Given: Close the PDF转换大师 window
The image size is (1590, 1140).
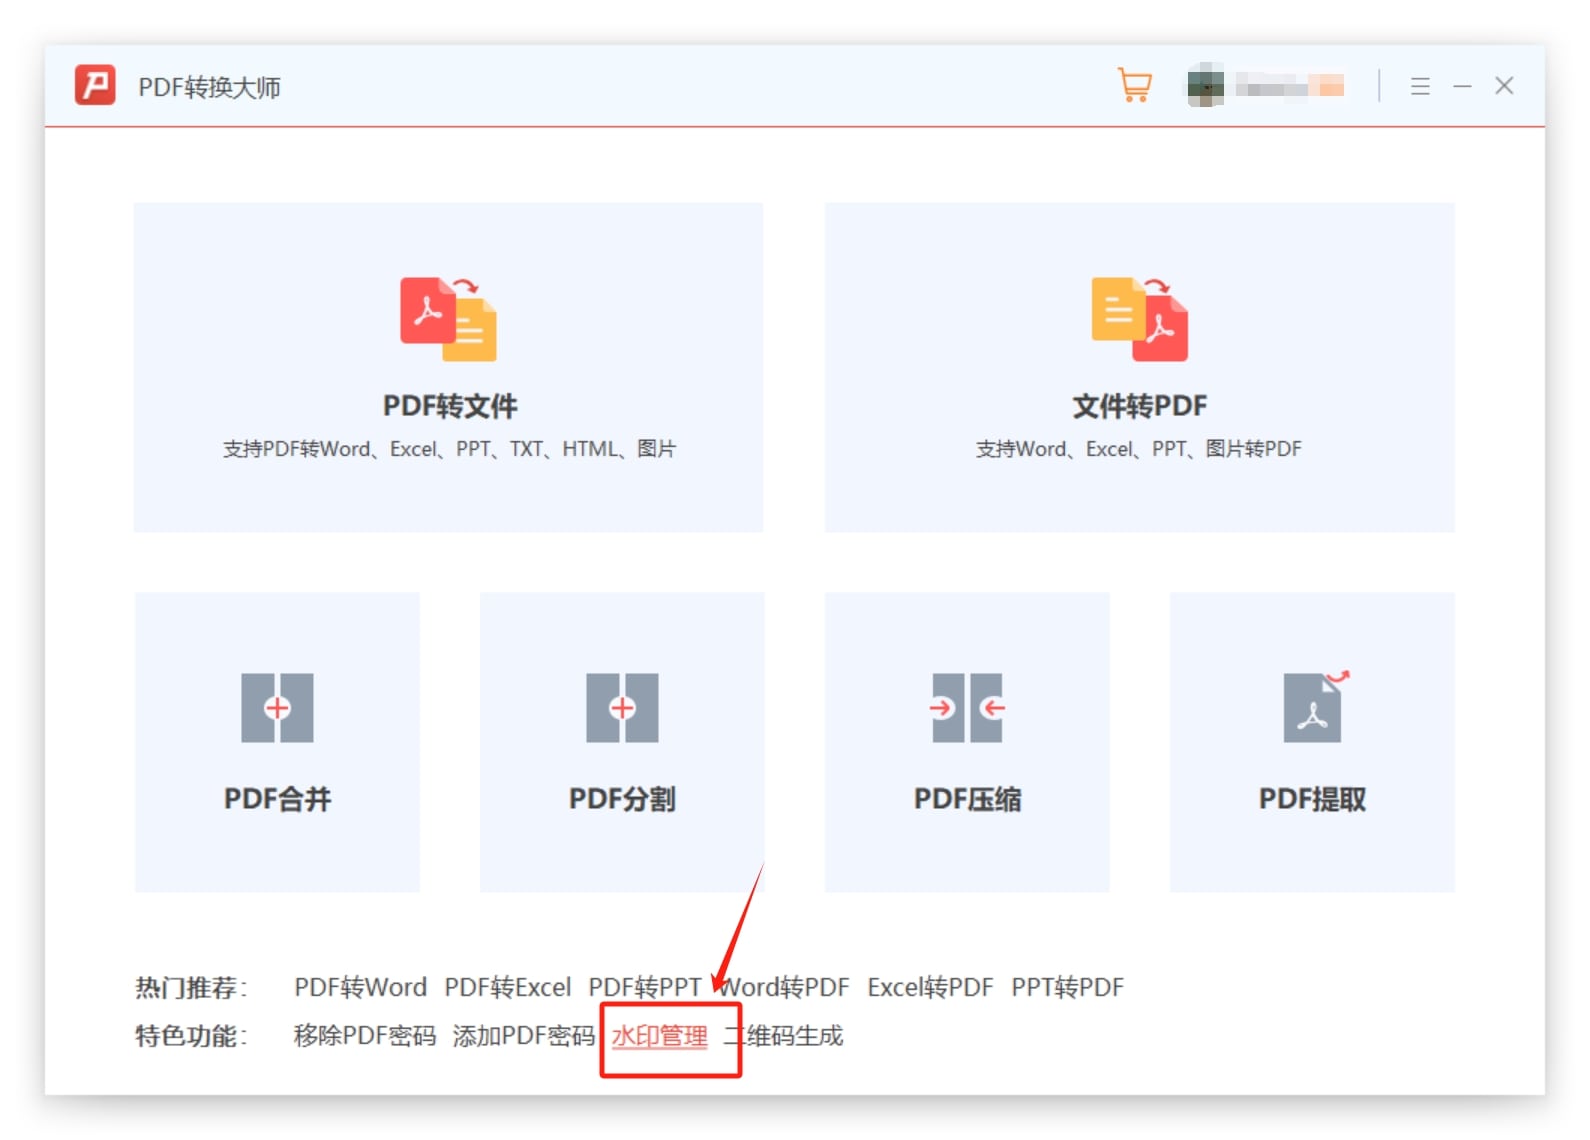Looking at the screenshot, I should pos(1504,86).
